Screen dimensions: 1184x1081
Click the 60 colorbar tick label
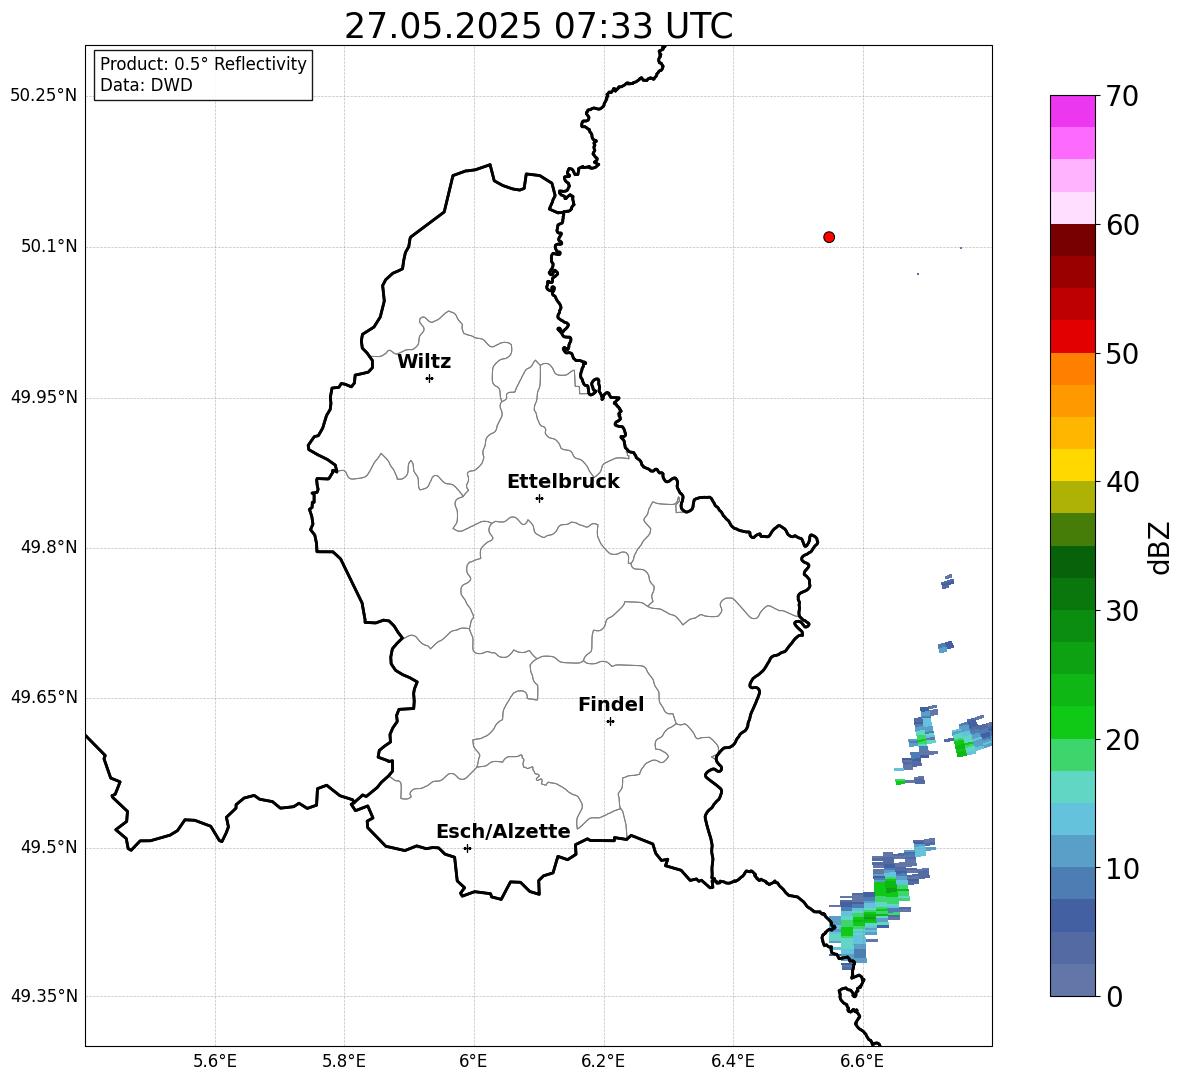coord(1122,225)
